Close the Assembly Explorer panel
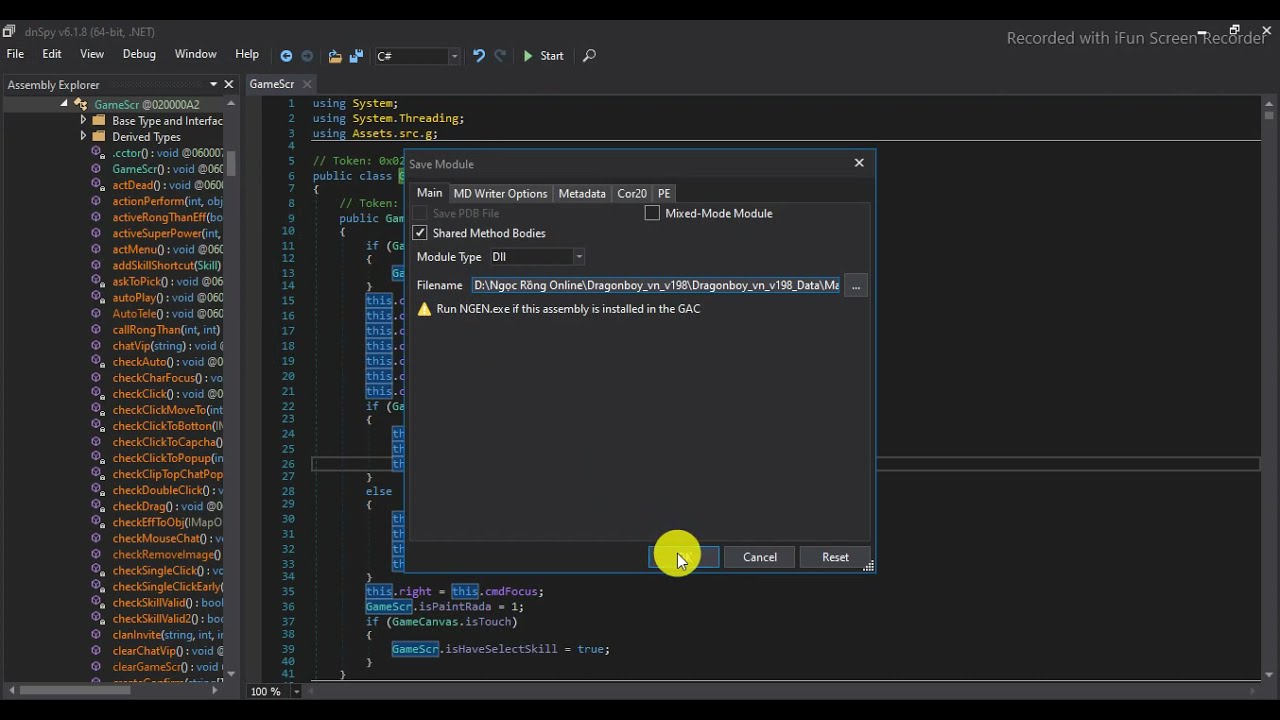The width and height of the screenshot is (1280, 720). pos(229,85)
